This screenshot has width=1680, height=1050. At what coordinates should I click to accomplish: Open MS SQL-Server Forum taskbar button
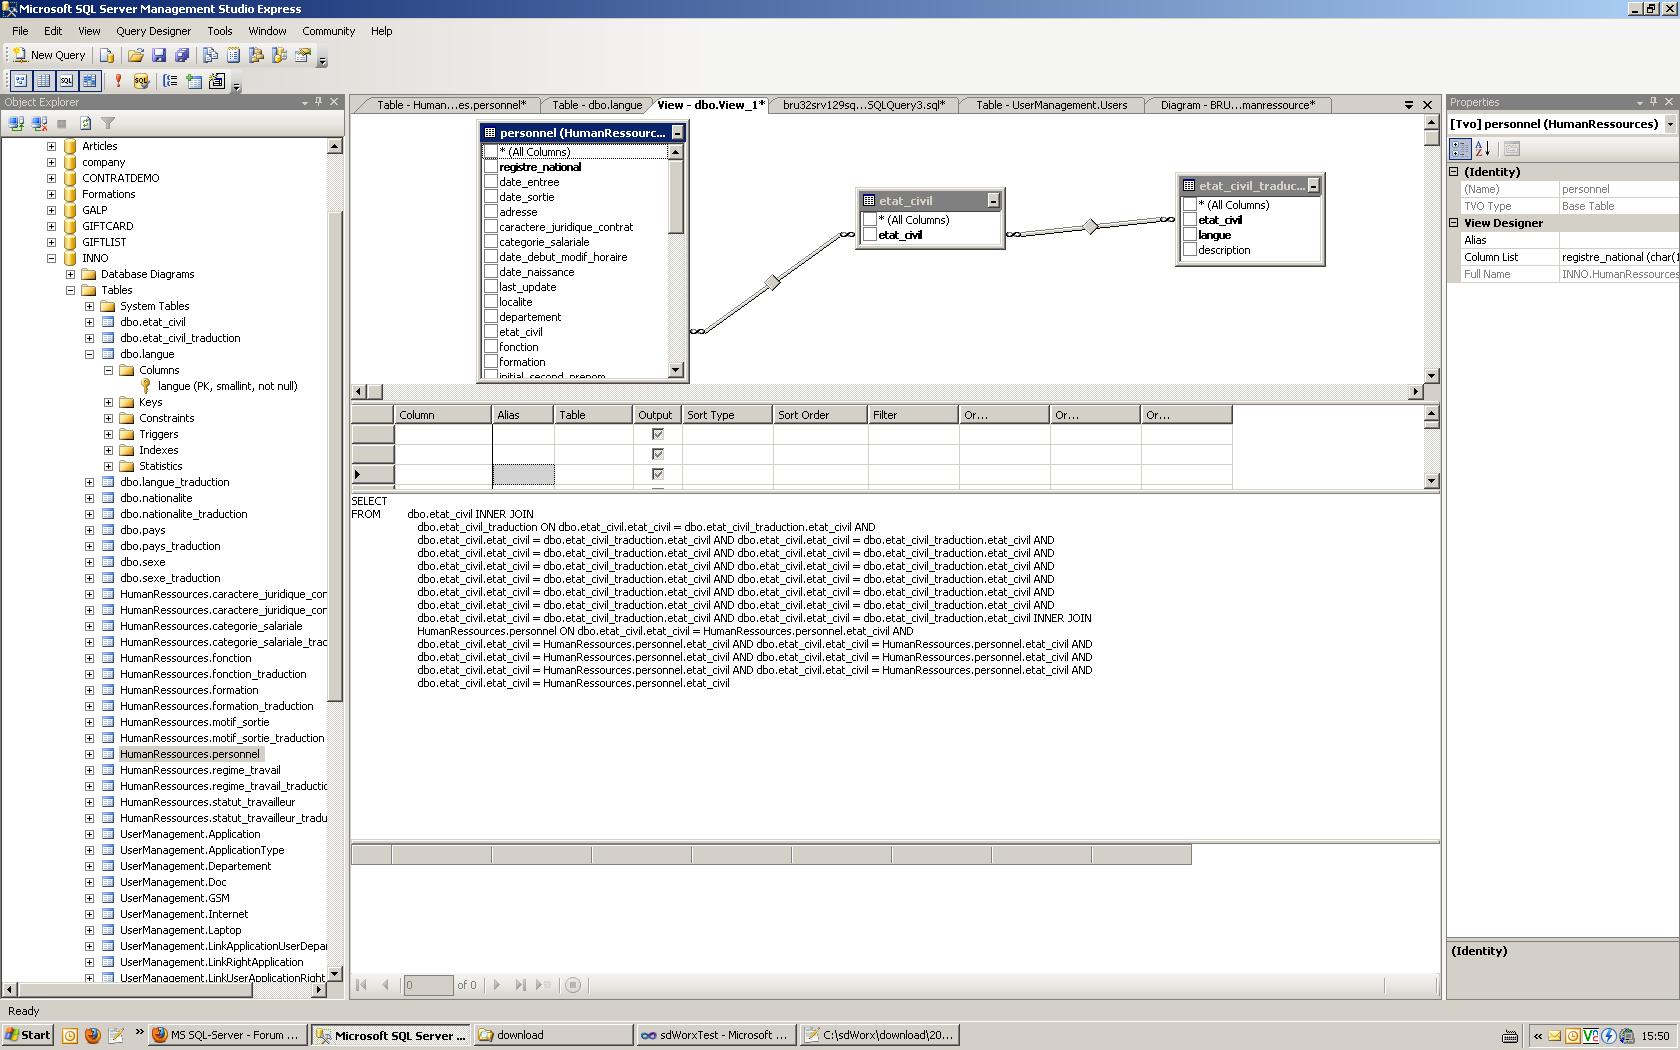[x=228, y=1035]
